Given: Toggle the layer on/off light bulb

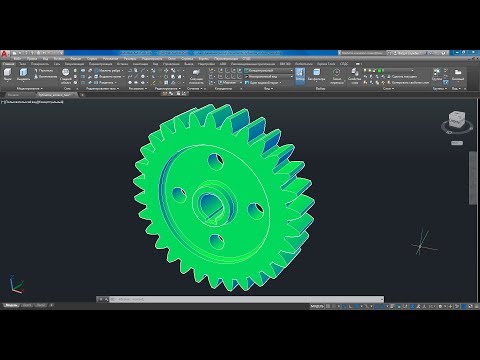Looking at the screenshot, I should (x=365, y=71).
